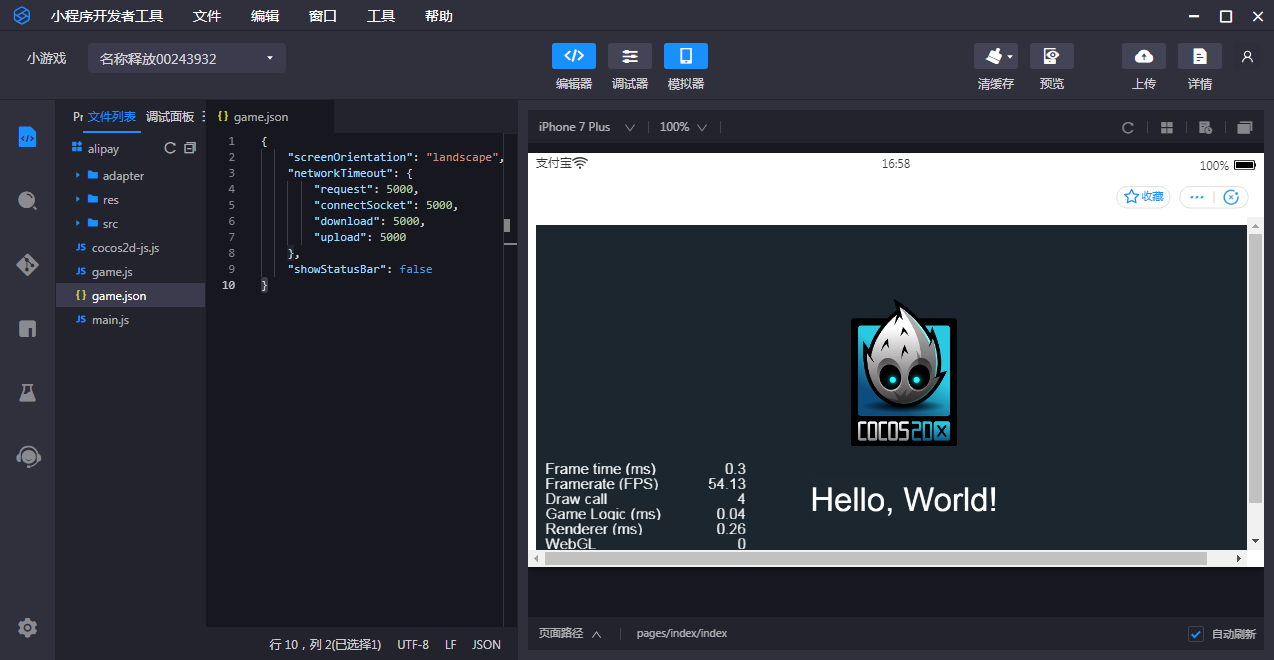Detach the simulator window icon

pyautogui.click(x=1244, y=127)
